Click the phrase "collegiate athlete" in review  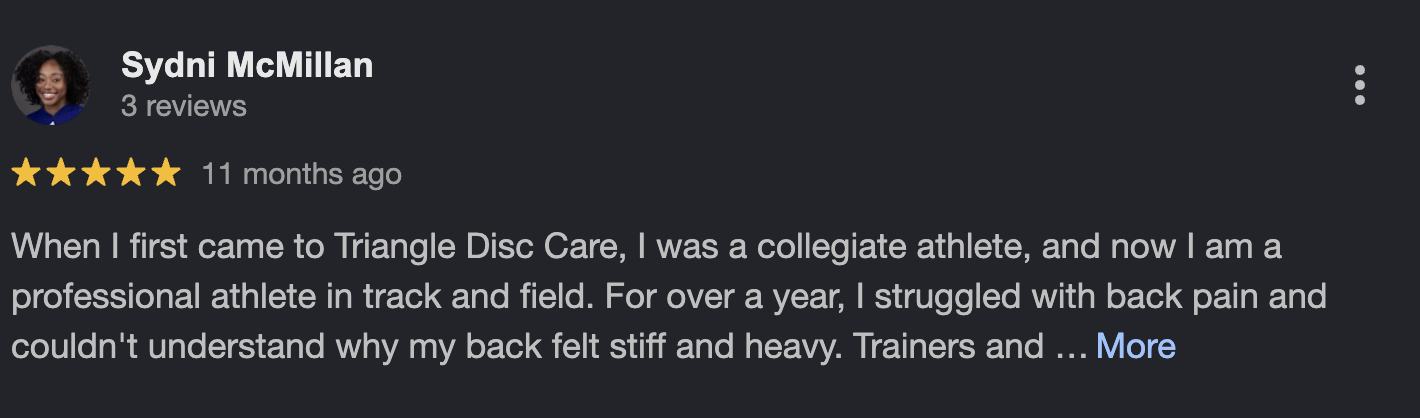pyautogui.click(x=893, y=246)
